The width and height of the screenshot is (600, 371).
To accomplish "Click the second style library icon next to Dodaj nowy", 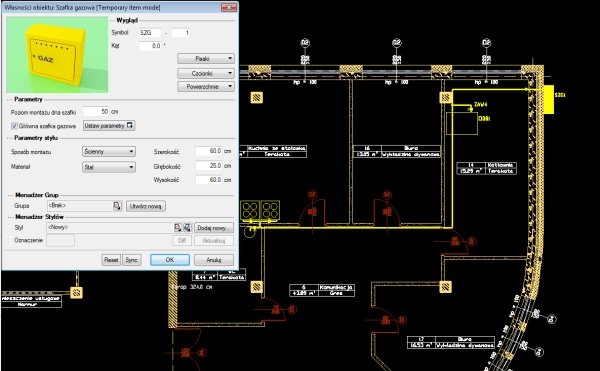I will tap(187, 228).
